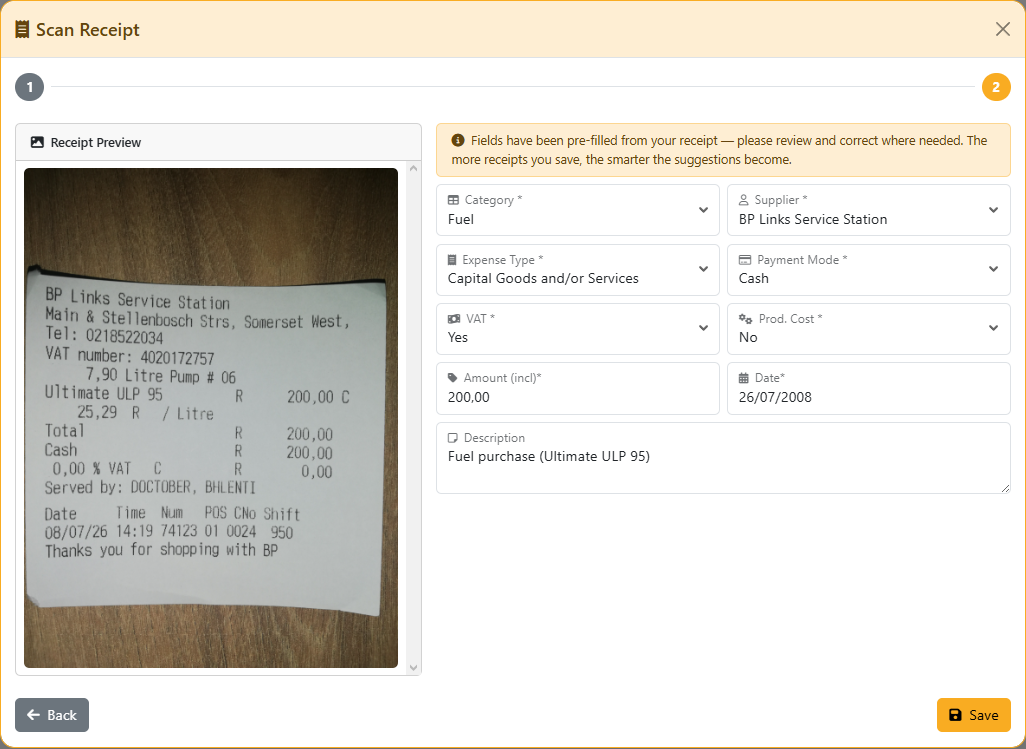Screen dimensions: 1026x749
Task: Open the Supplier dropdown
Action: tap(868, 210)
